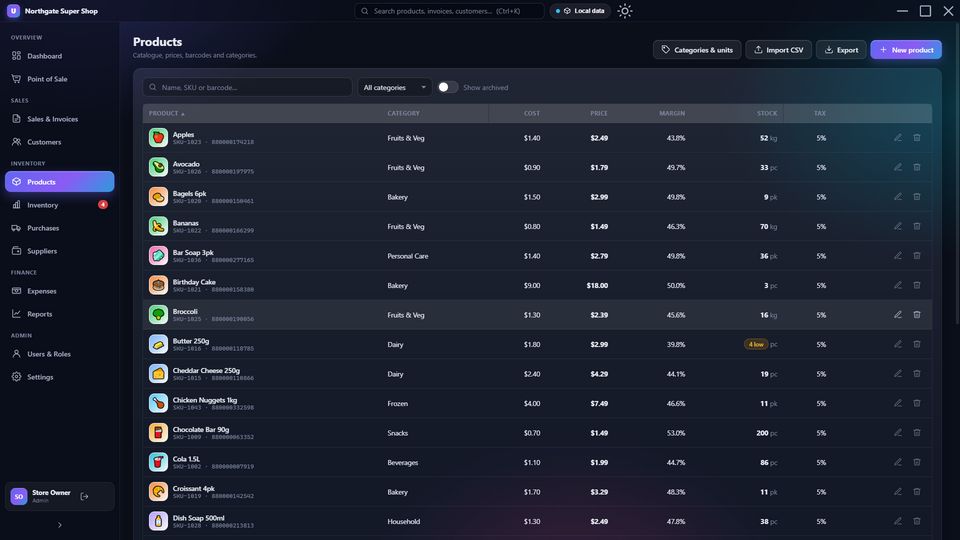The height and width of the screenshot is (540, 960).
Task: Delete the Cheddar Cheese 250g product
Action: click(x=917, y=373)
